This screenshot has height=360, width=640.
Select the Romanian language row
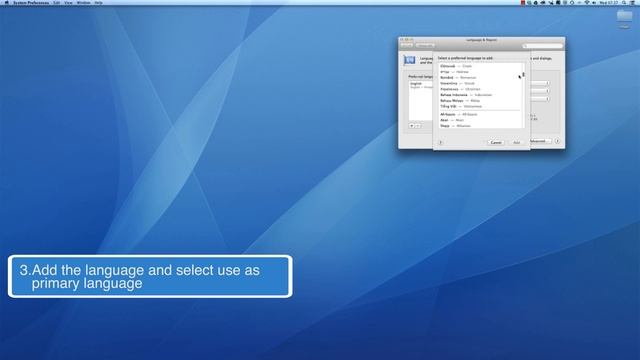(480, 78)
